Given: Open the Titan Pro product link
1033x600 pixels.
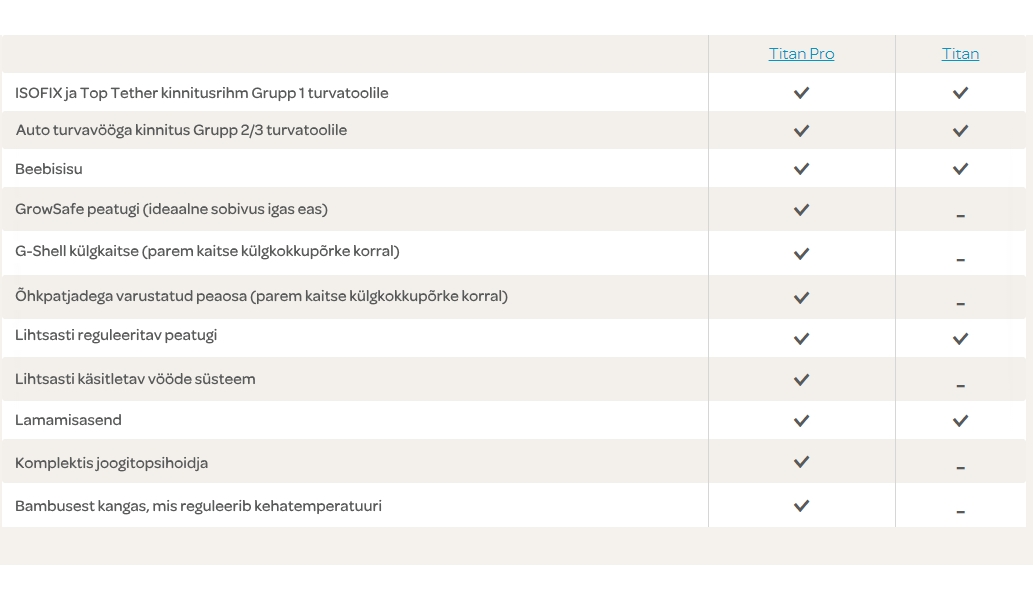Looking at the screenshot, I should (x=801, y=53).
